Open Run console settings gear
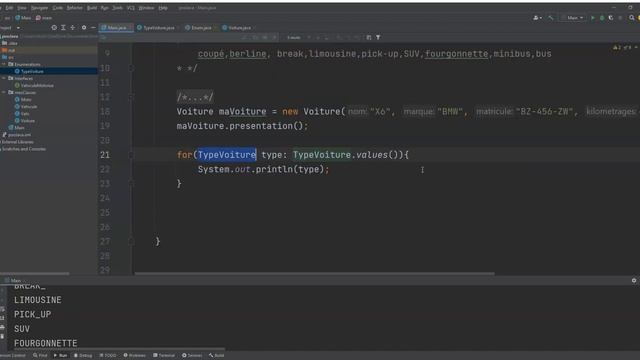The image size is (640, 360). (x=634, y=280)
